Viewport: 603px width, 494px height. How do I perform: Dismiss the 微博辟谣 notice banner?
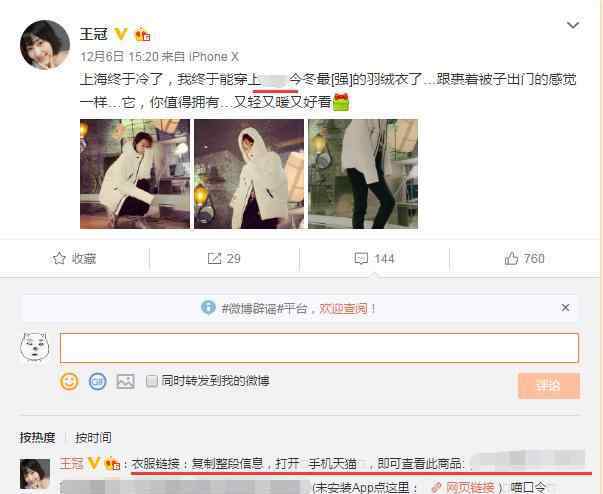click(565, 308)
